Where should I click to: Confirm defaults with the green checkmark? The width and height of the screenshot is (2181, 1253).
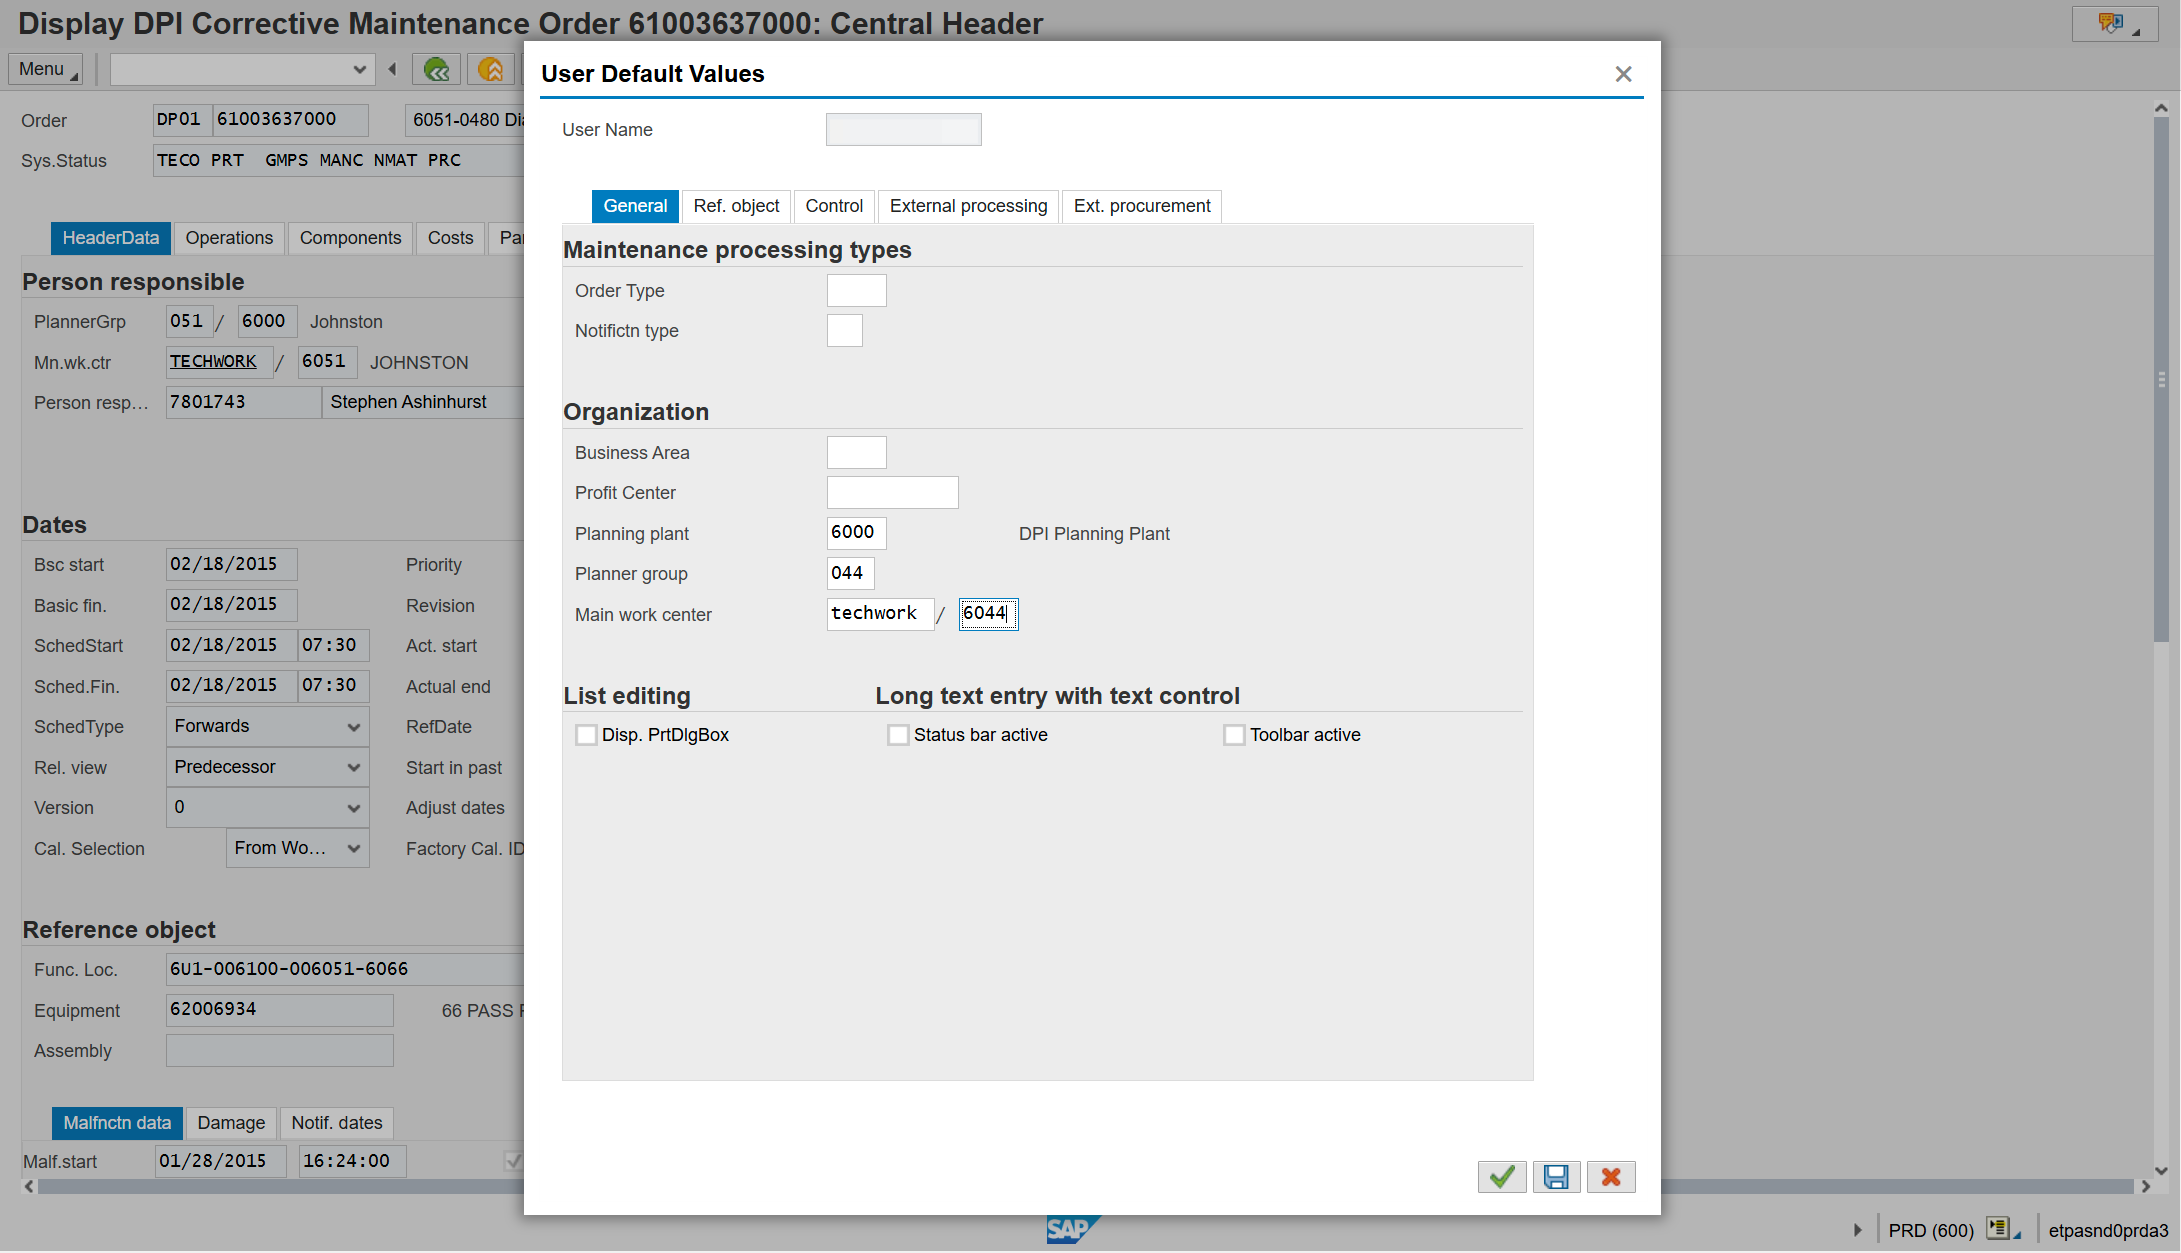tap(1502, 1177)
